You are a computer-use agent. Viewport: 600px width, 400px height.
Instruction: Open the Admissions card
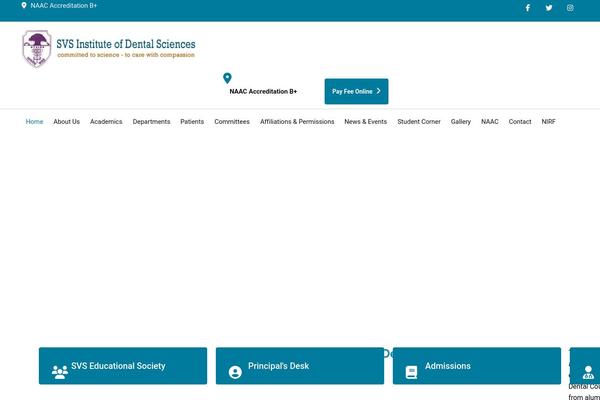(x=477, y=366)
